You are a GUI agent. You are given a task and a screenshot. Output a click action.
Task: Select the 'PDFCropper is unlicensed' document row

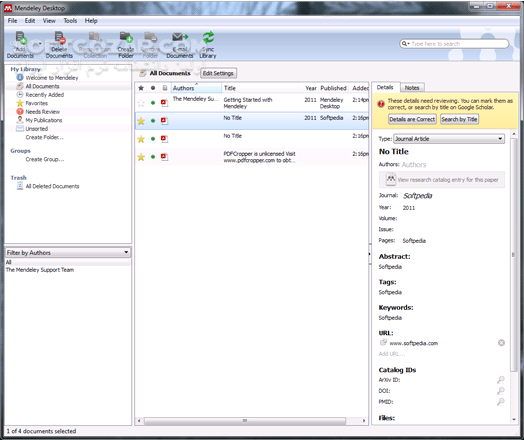[252, 157]
